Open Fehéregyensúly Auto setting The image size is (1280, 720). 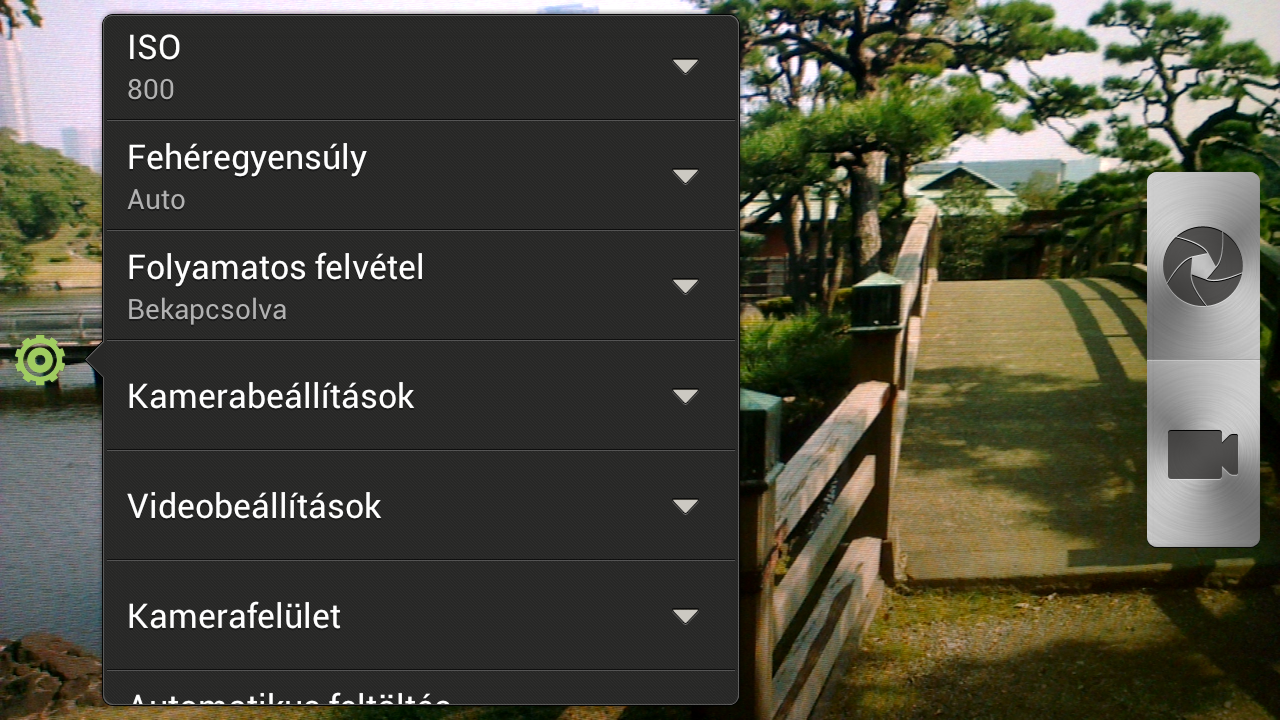click(x=421, y=176)
